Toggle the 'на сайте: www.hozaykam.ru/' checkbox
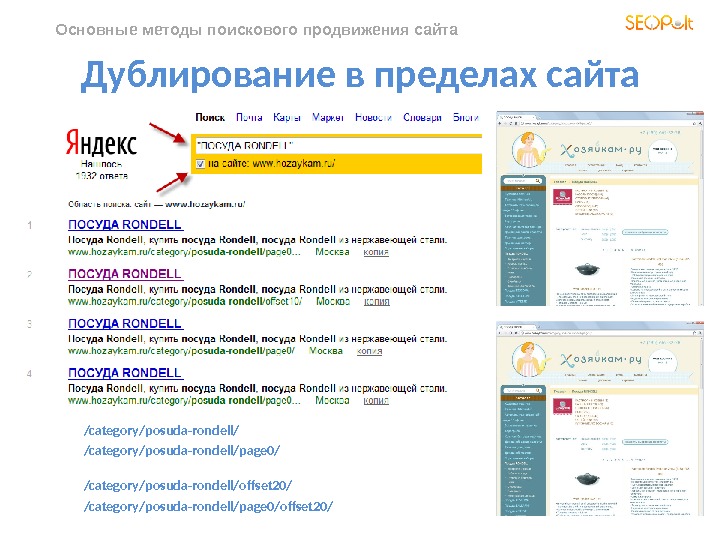 (x=200, y=164)
